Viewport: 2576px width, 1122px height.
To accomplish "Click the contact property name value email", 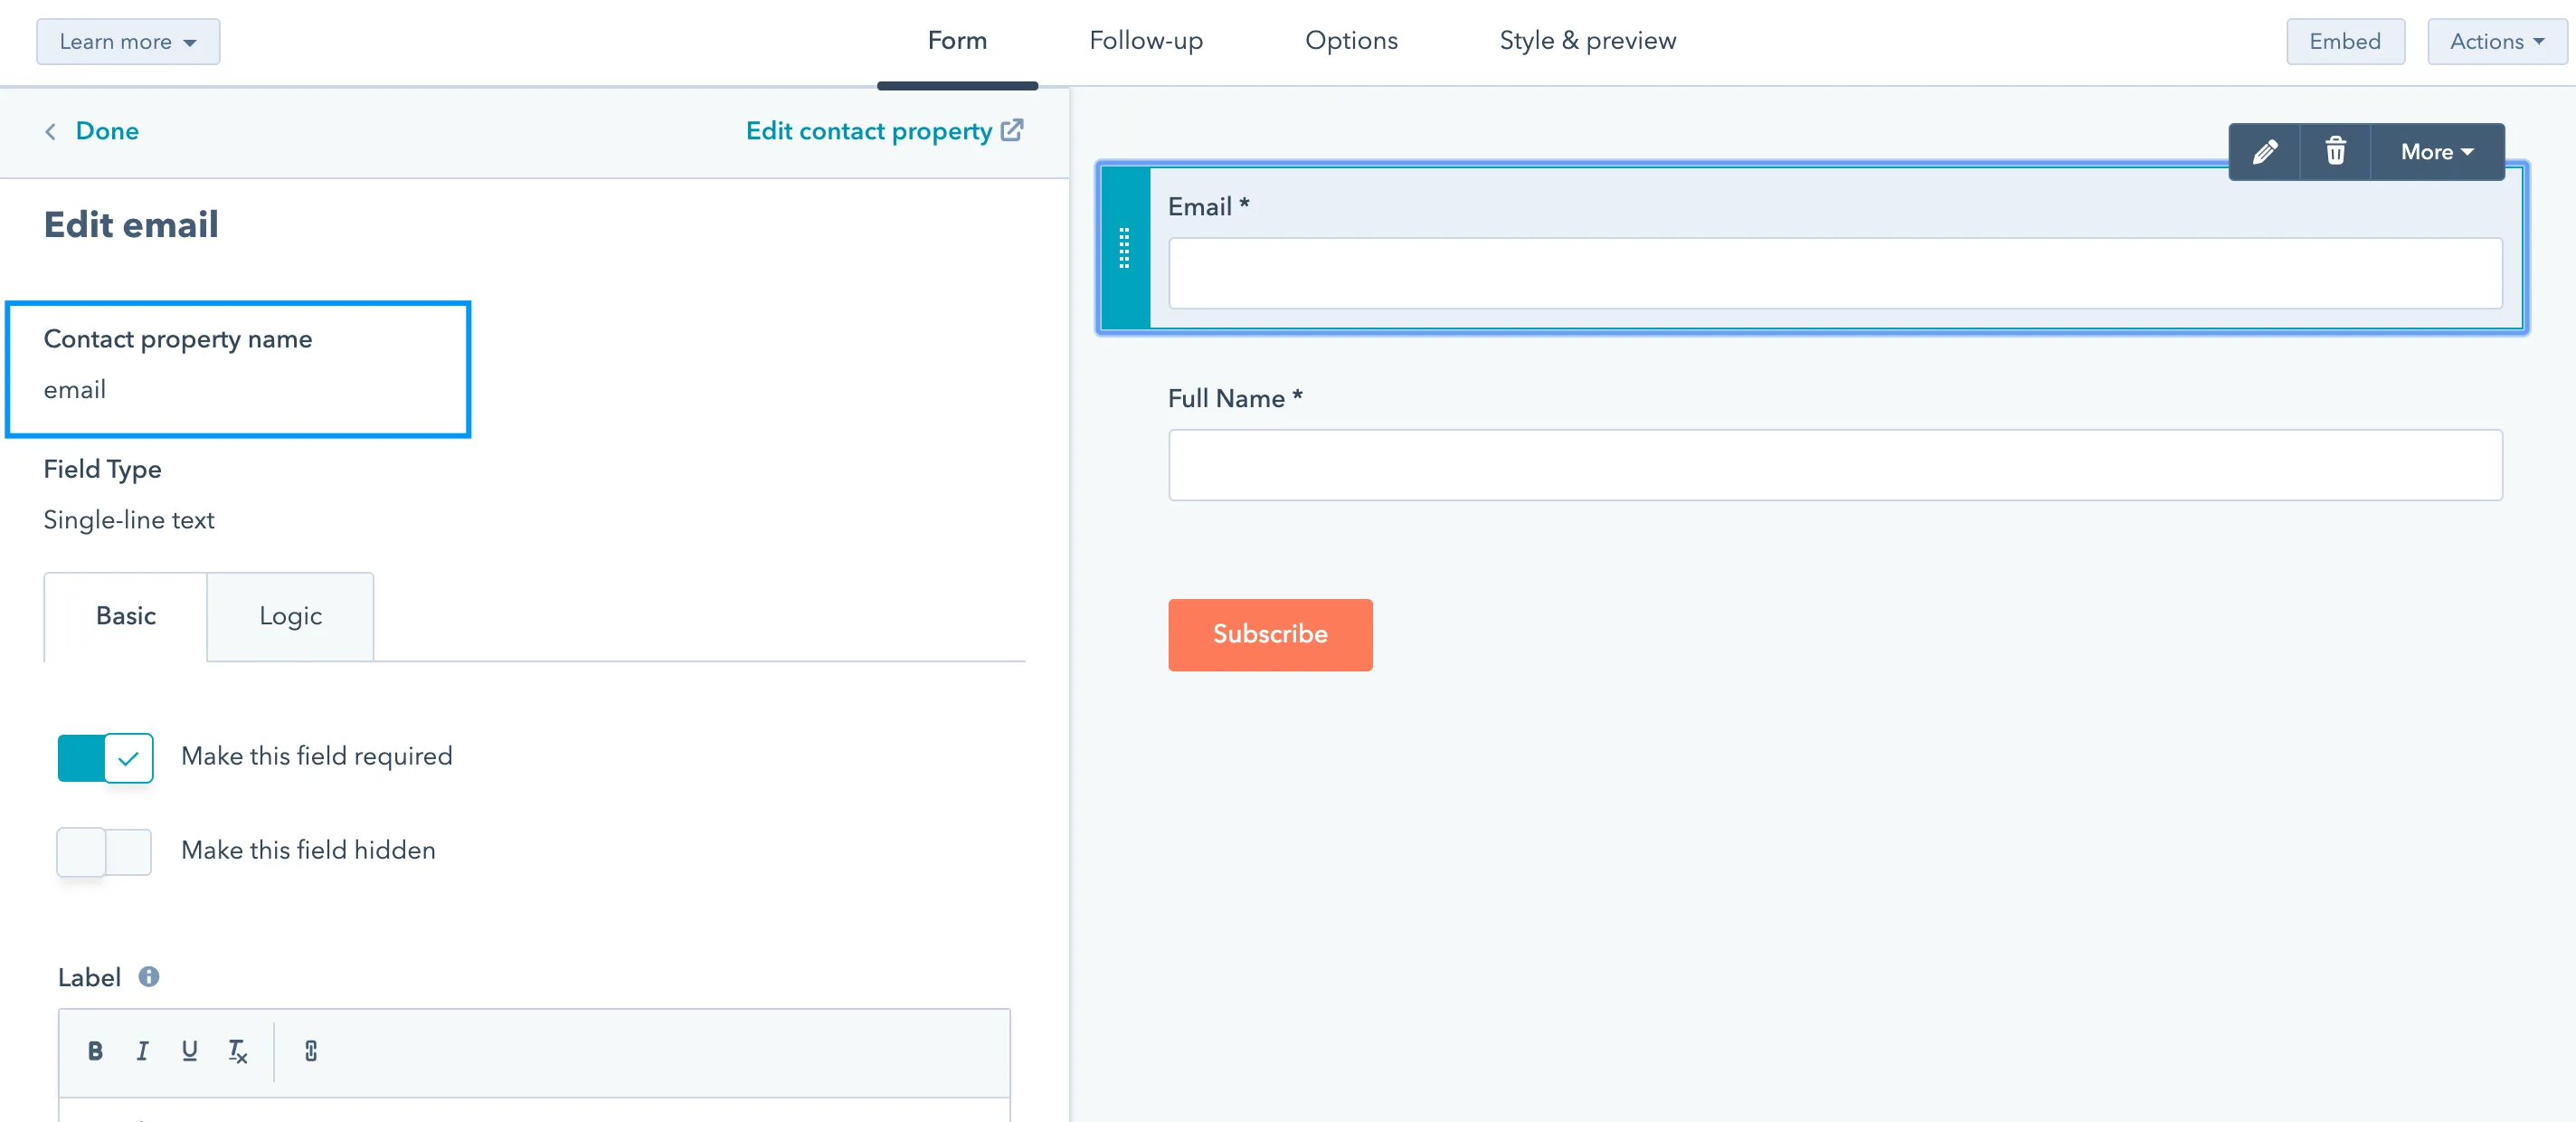I will point(75,390).
